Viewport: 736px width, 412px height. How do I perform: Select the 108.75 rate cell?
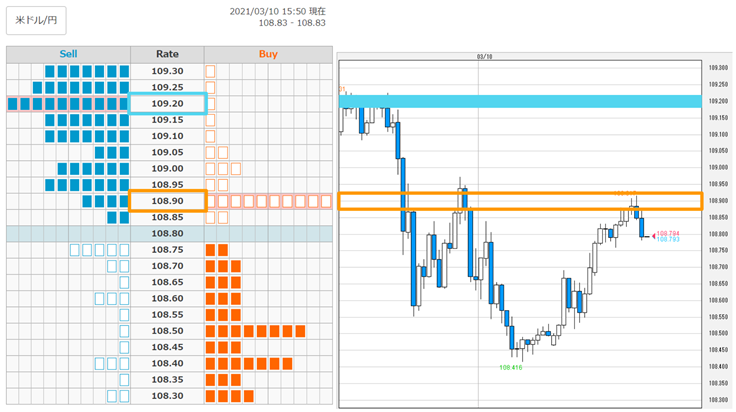coord(167,250)
